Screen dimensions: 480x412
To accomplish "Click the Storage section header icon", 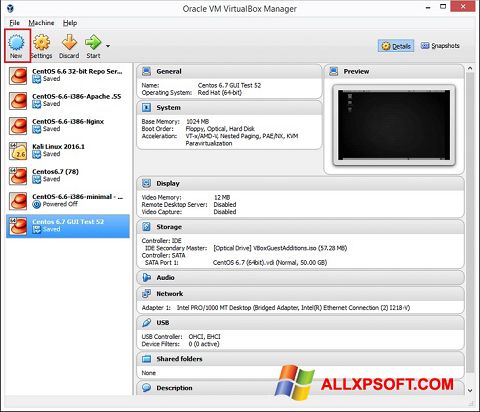I will point(146,227).
